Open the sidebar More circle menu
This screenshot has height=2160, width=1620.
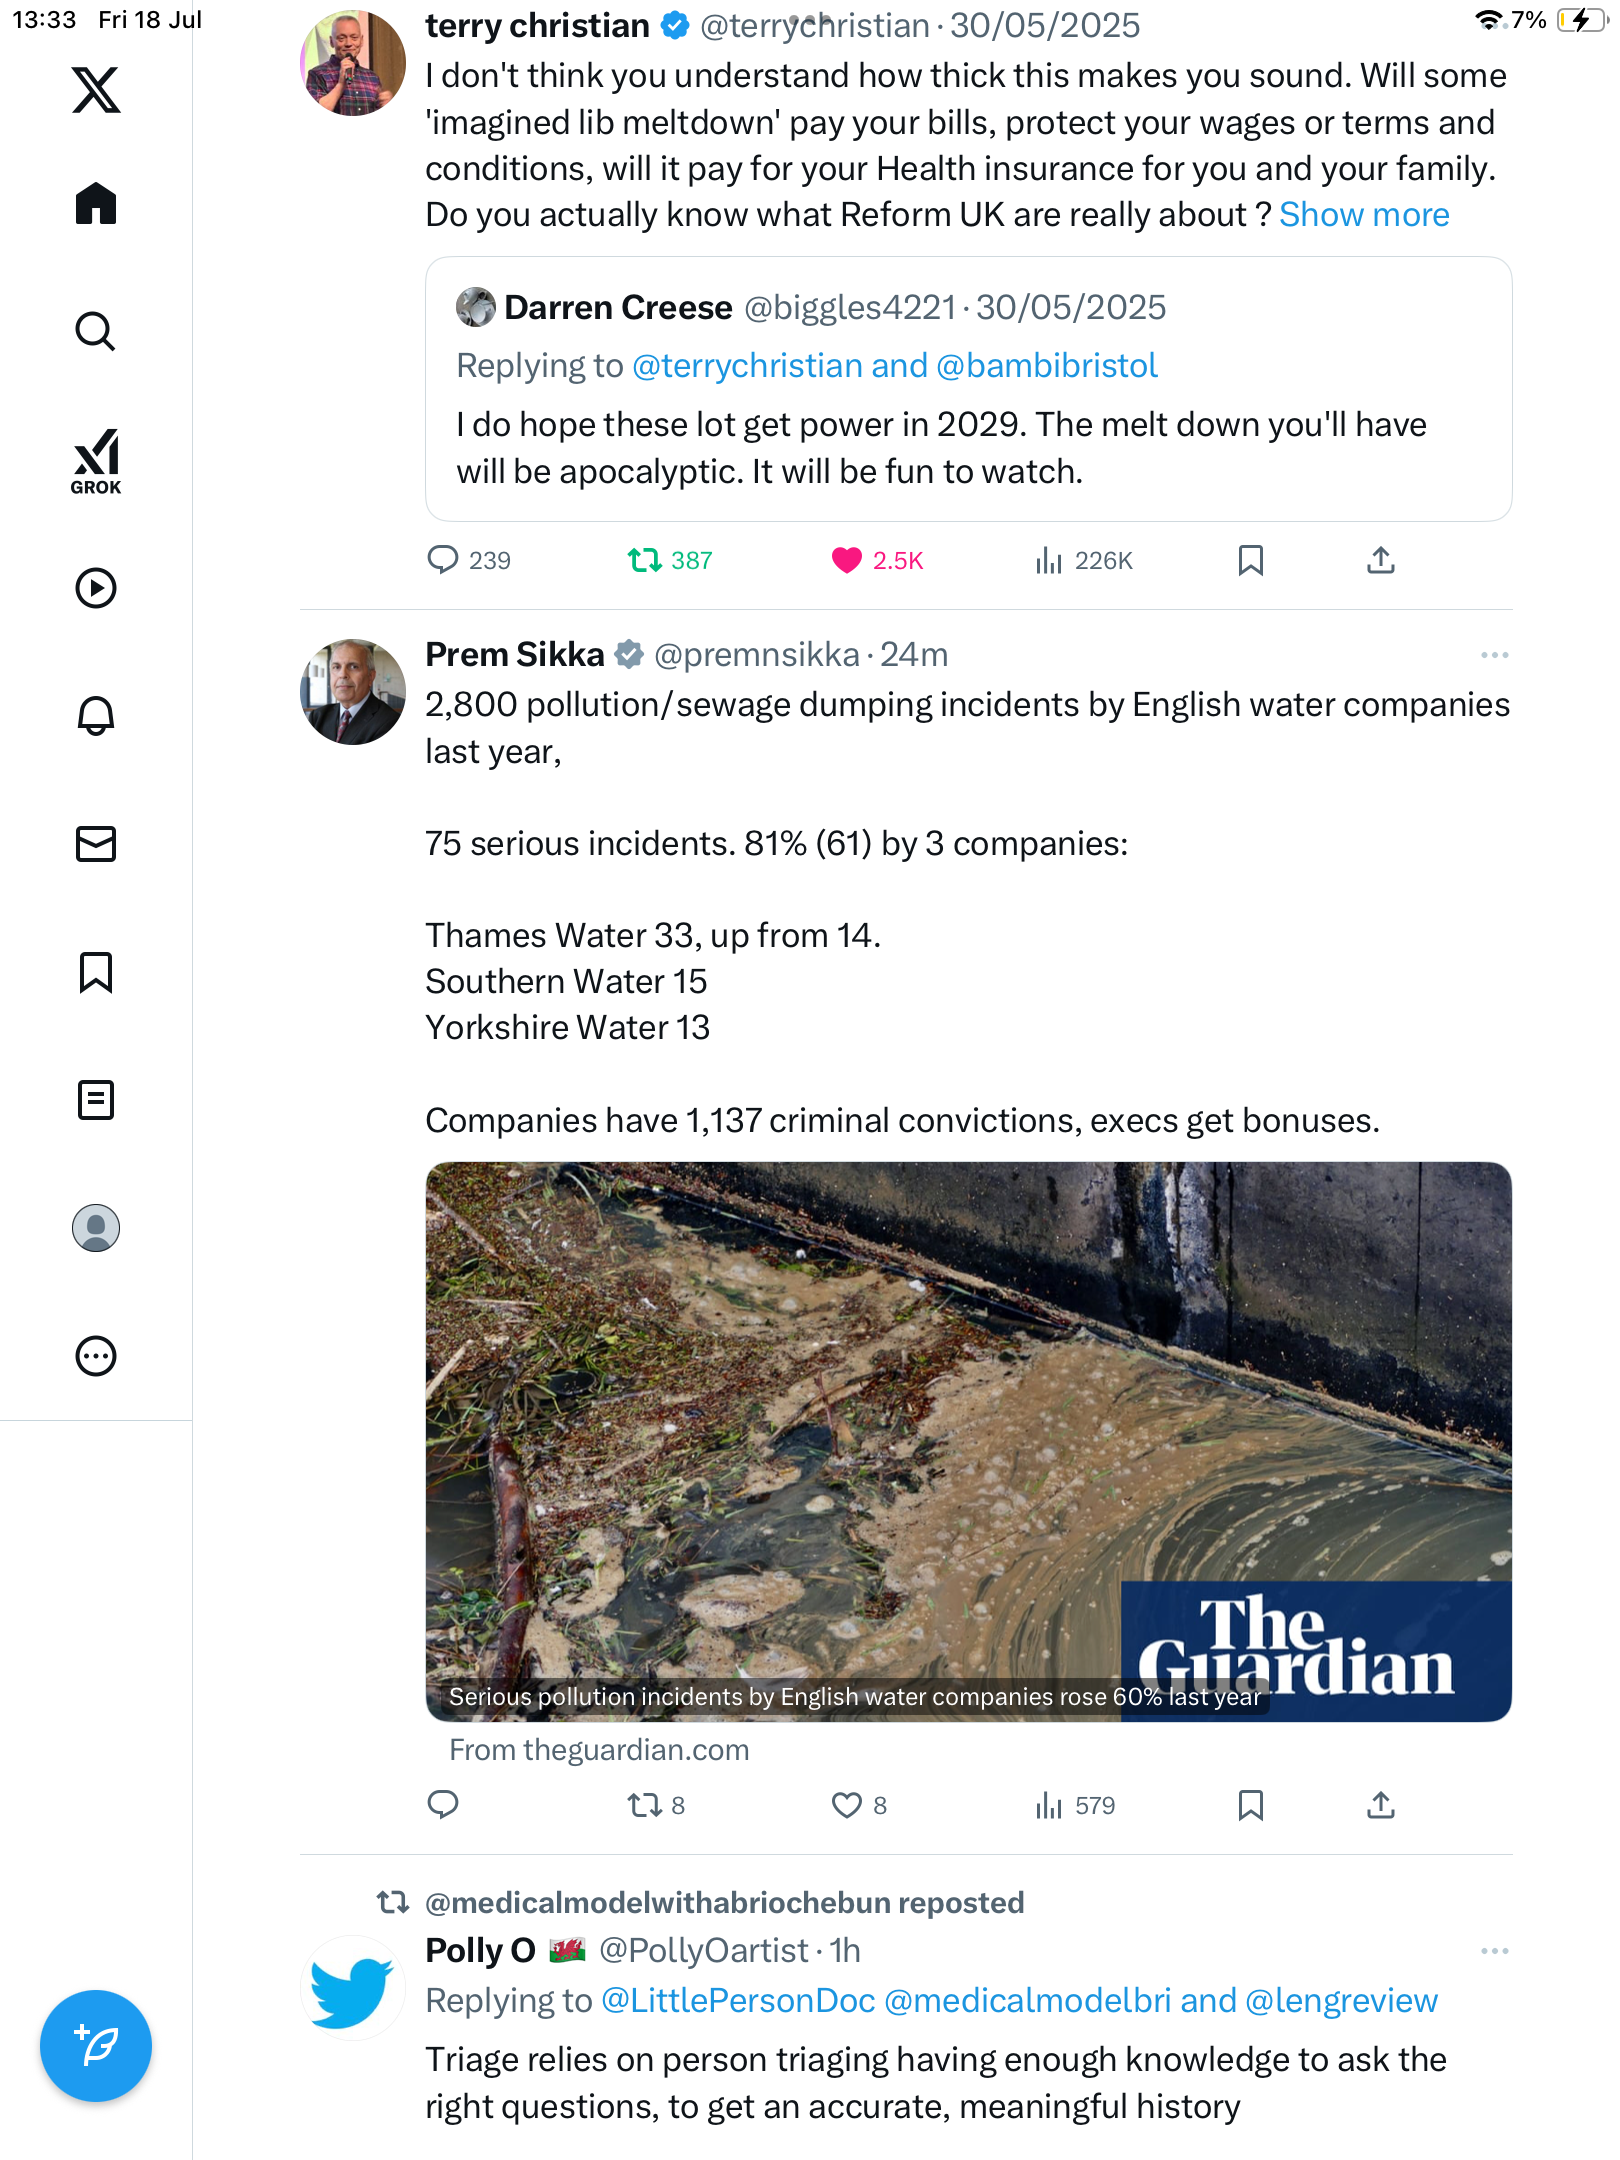pyautogui.click(x=96, y=1356)
